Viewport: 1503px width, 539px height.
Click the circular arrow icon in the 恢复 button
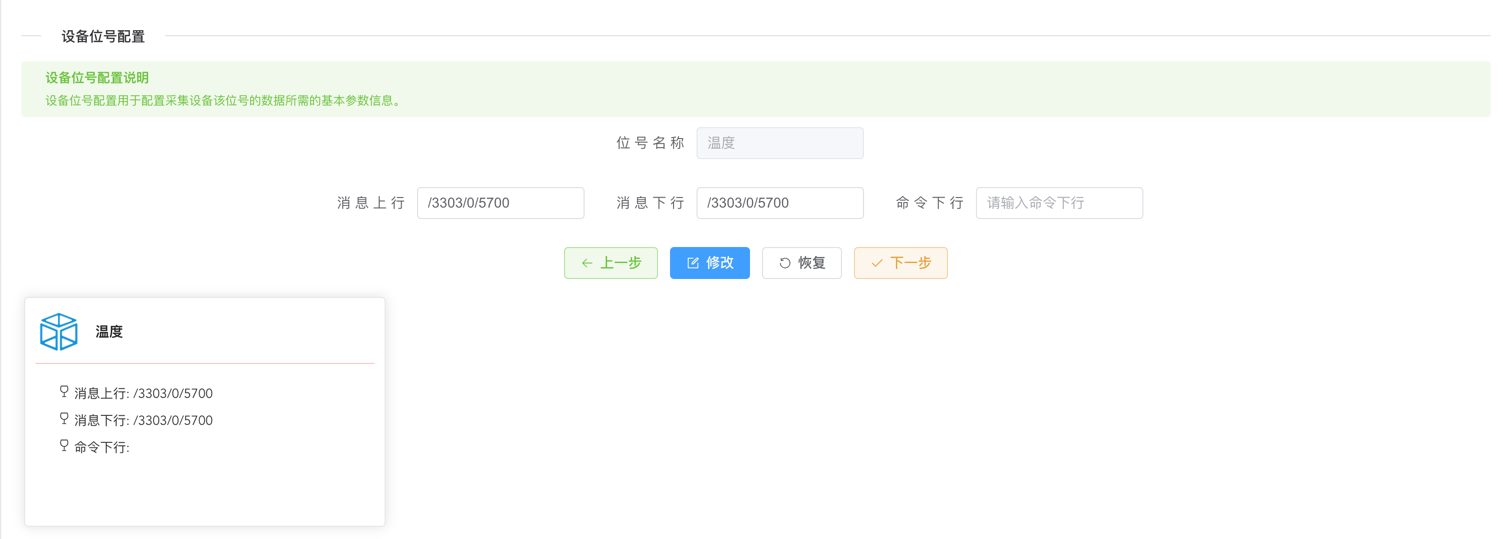click(785, 263)
